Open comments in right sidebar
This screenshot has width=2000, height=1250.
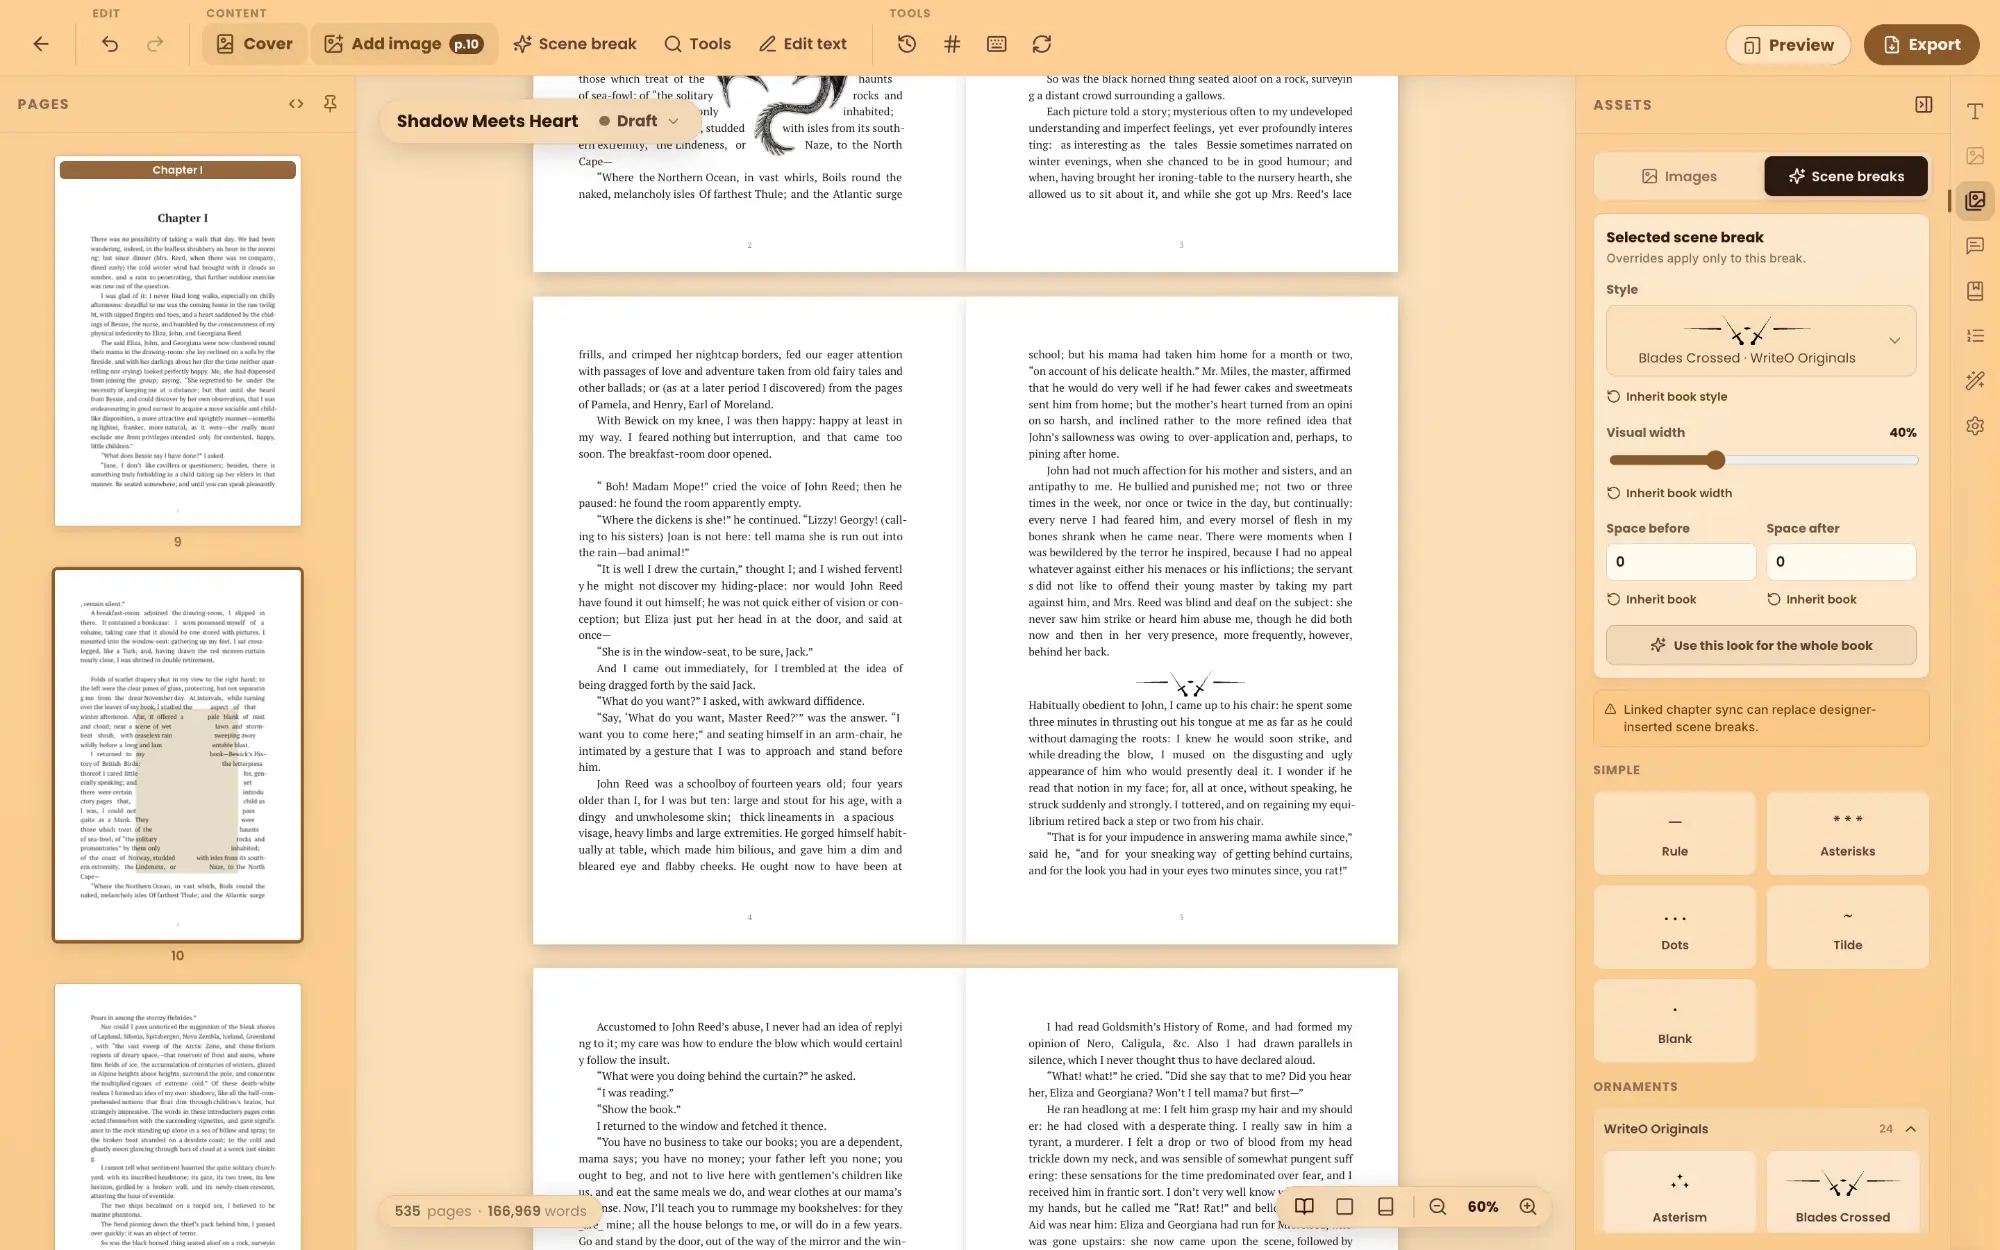coord(1975,246)
